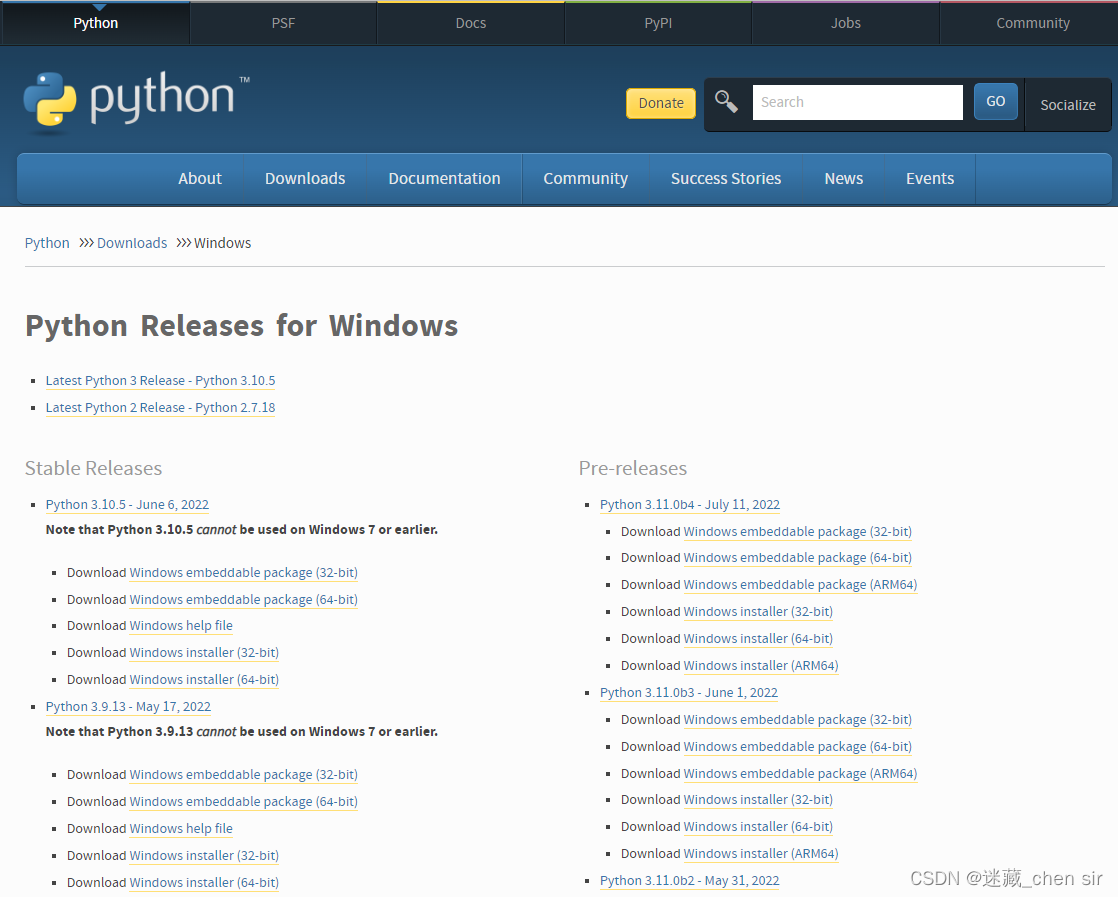Screen dimensions: 1118x897
Task: Download 3.10.5 Windows help file
Action: point(181,625)
